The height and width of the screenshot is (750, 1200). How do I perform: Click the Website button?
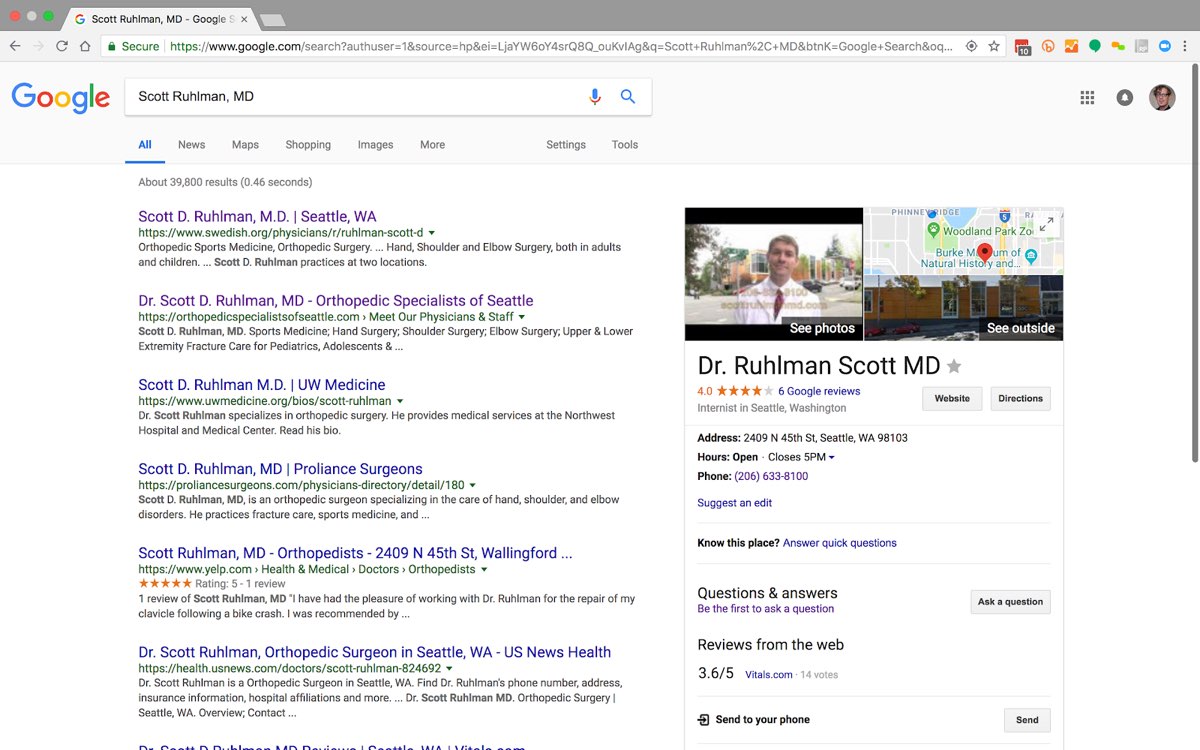click(x=952, y=398)
